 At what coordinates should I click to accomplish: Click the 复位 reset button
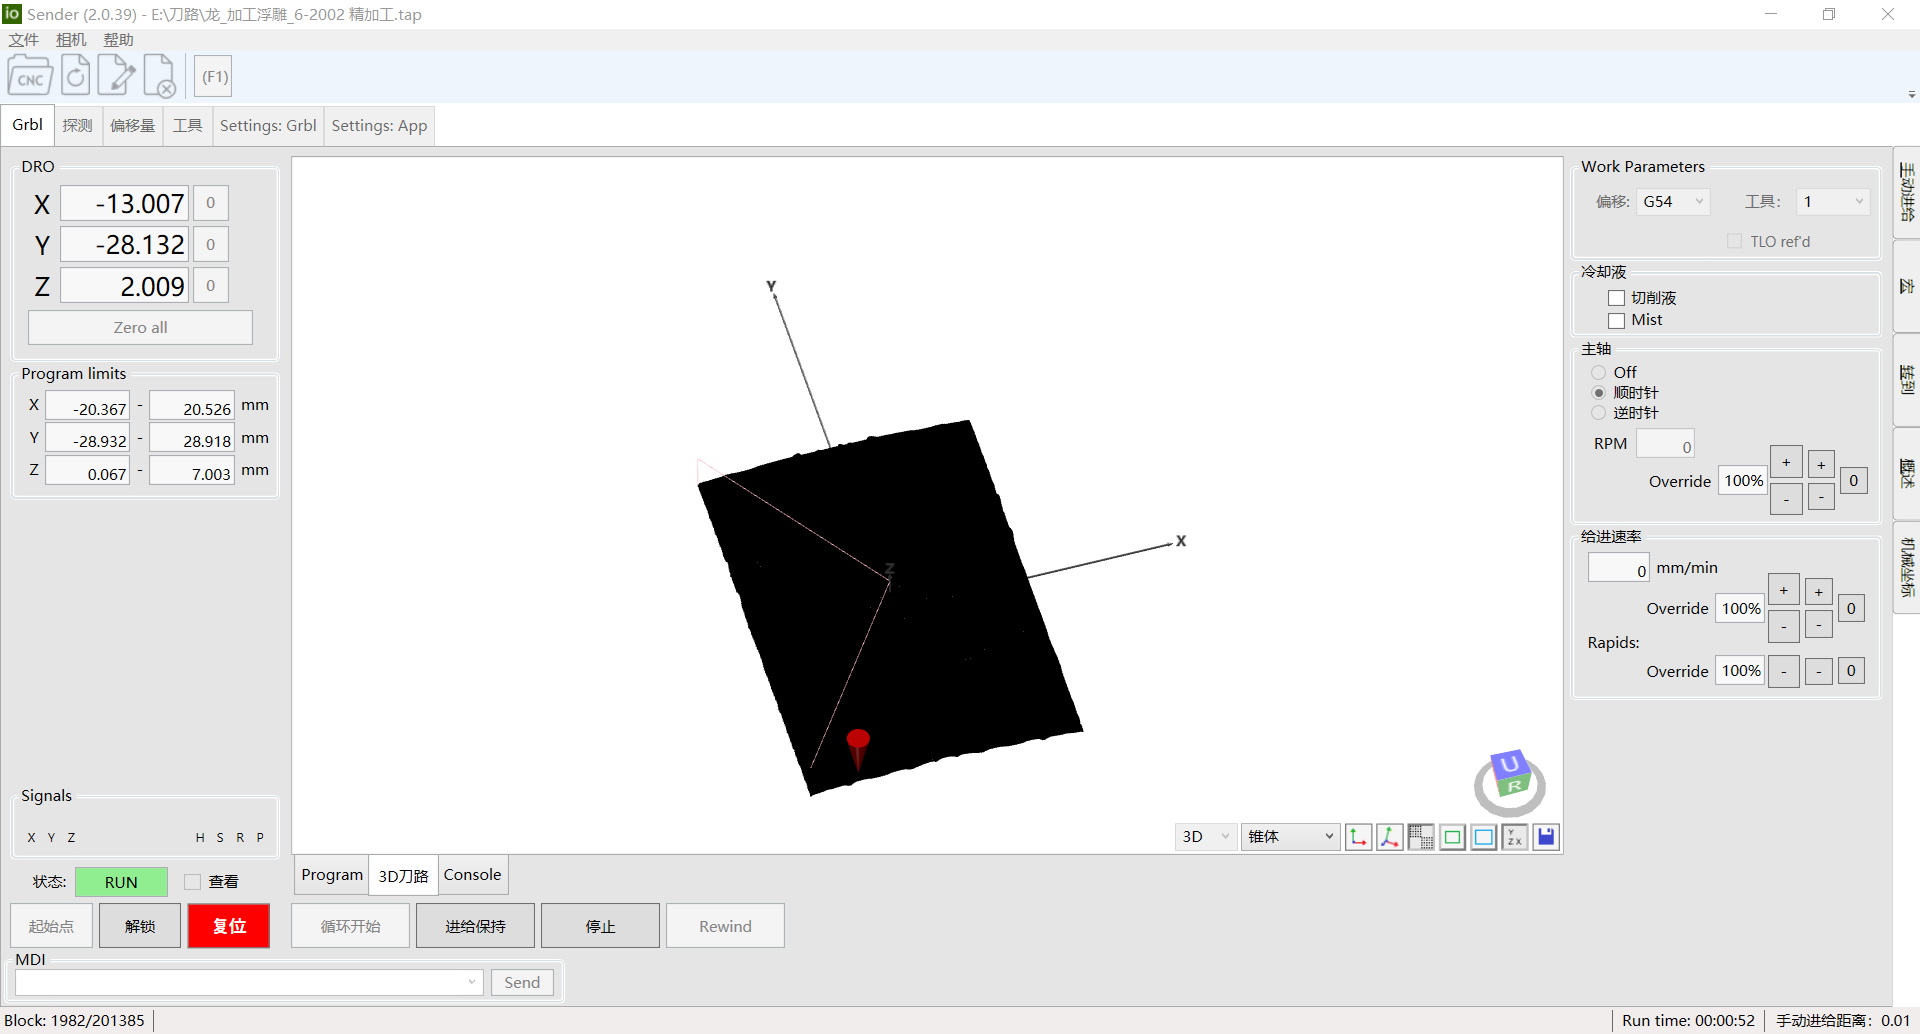229,926
